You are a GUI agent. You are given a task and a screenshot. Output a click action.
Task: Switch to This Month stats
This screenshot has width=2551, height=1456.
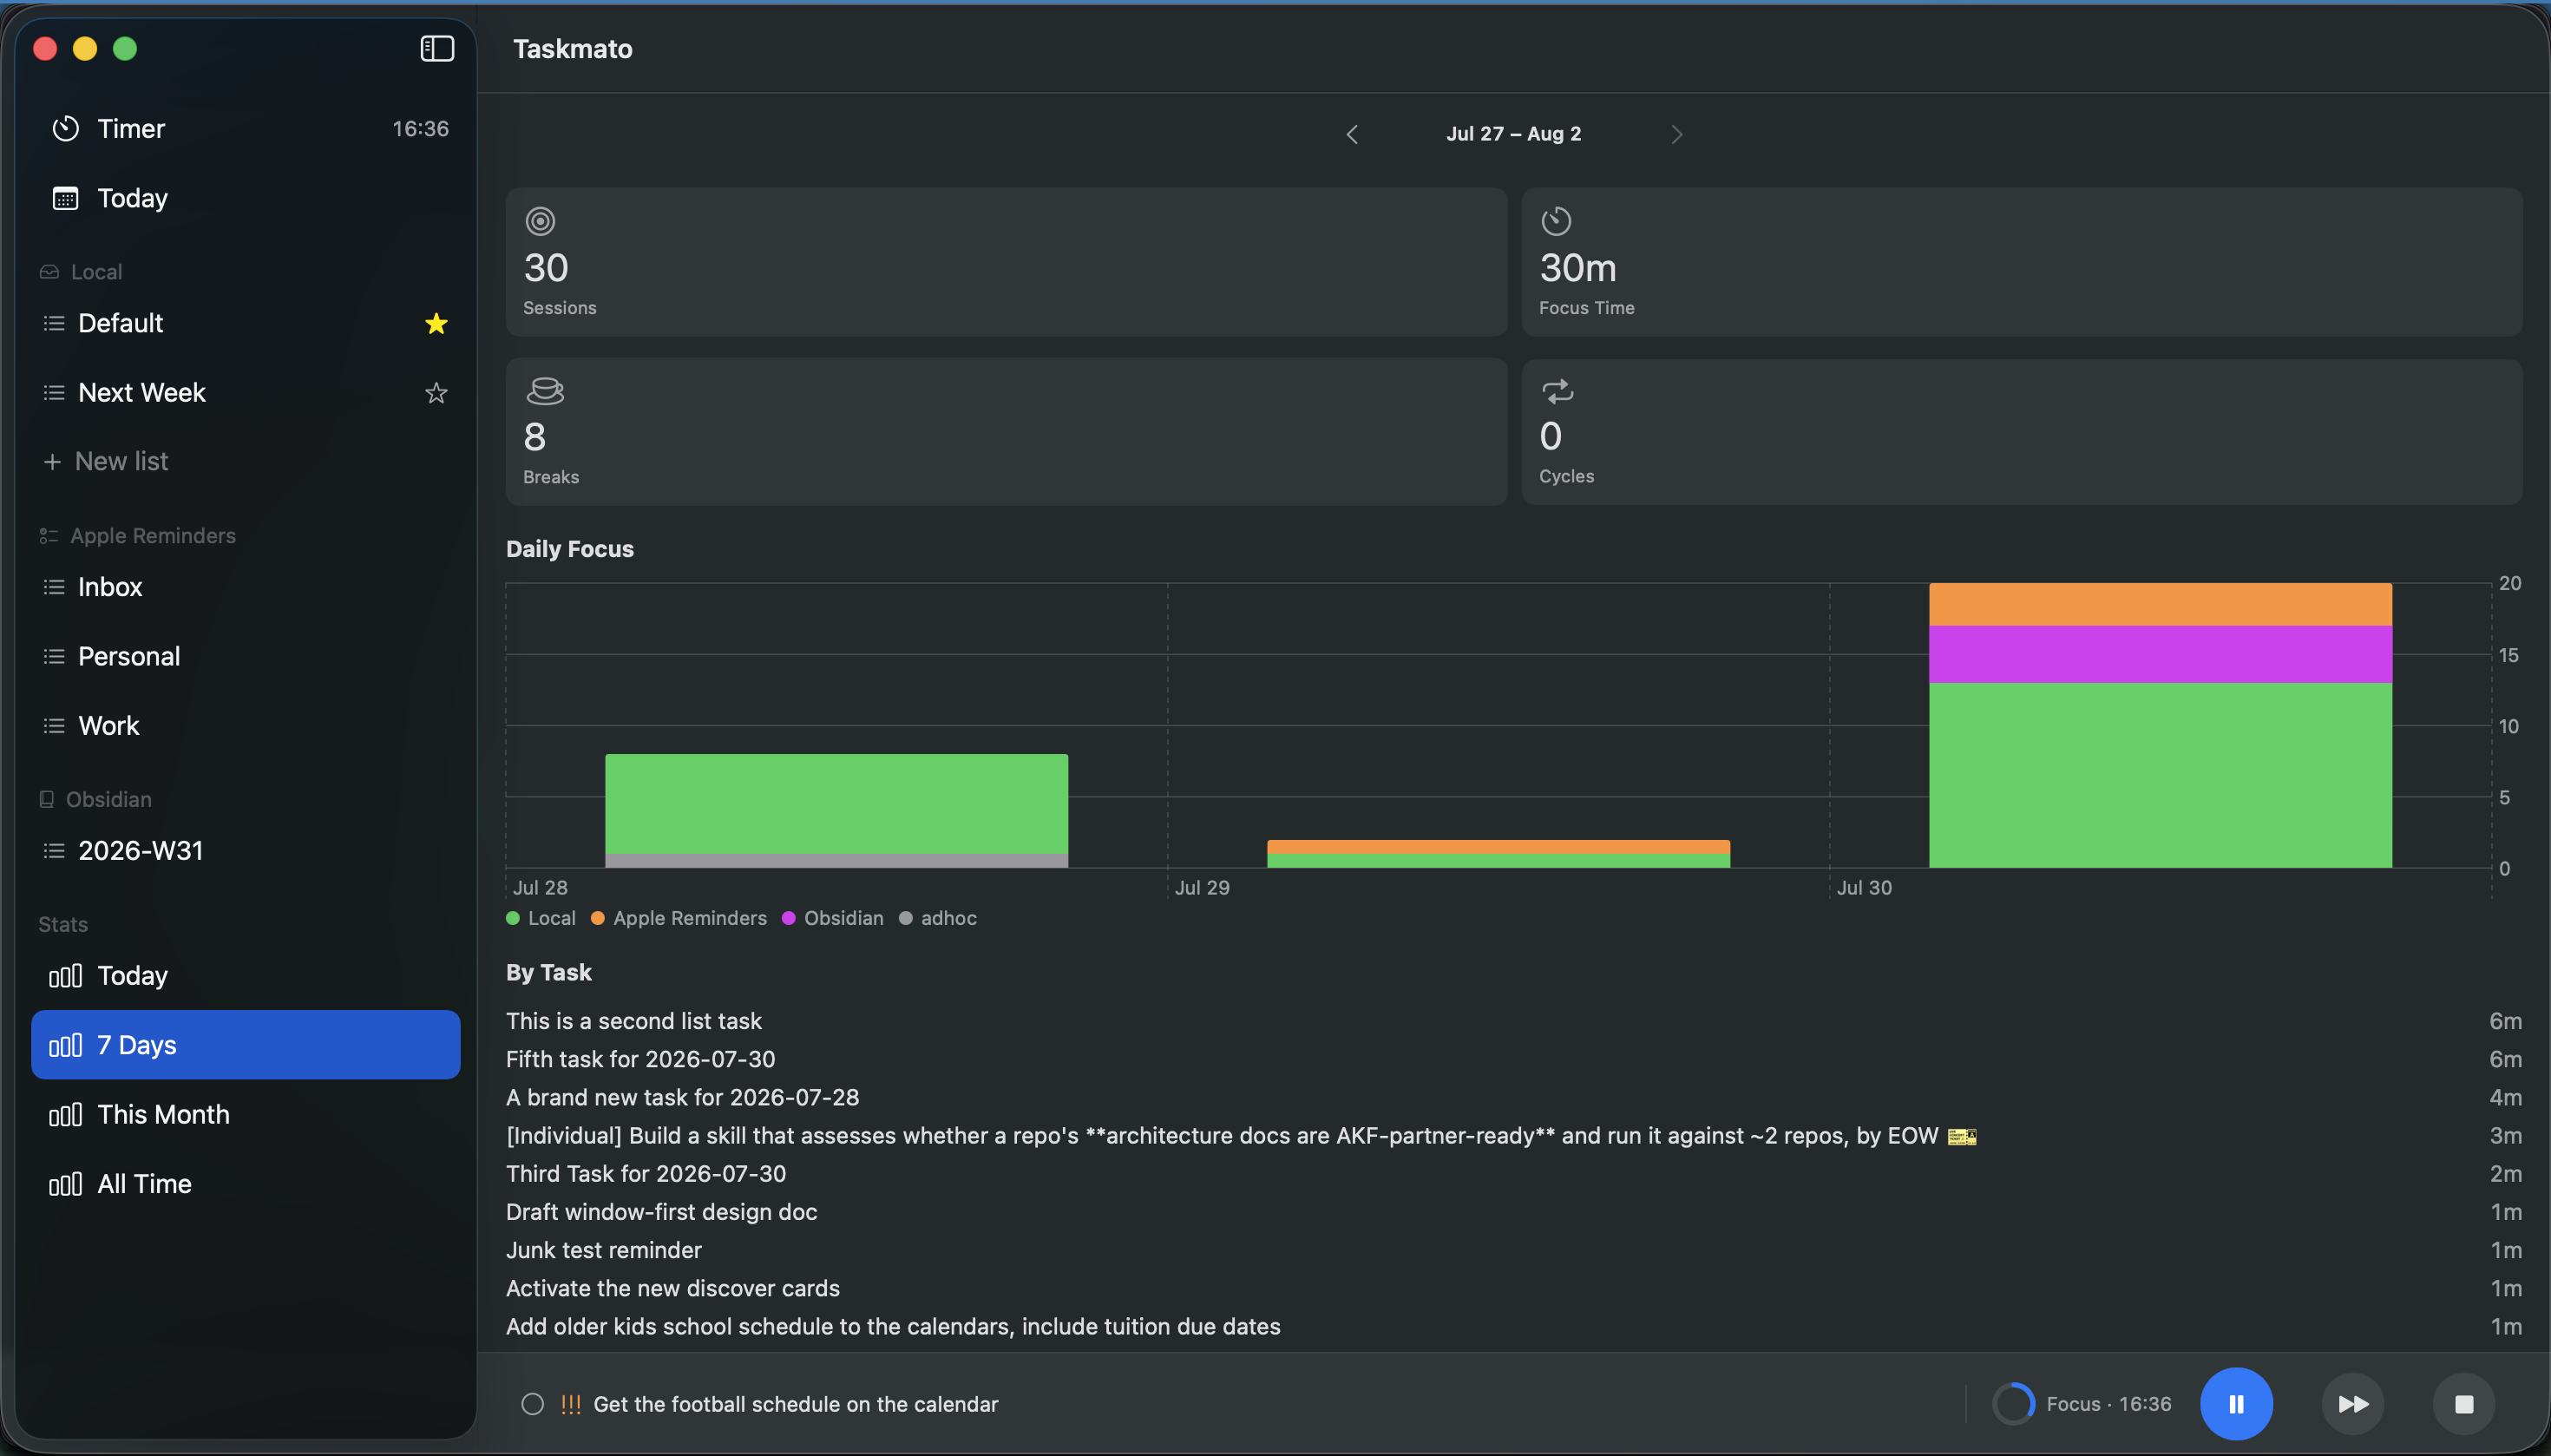point(246,1114)
